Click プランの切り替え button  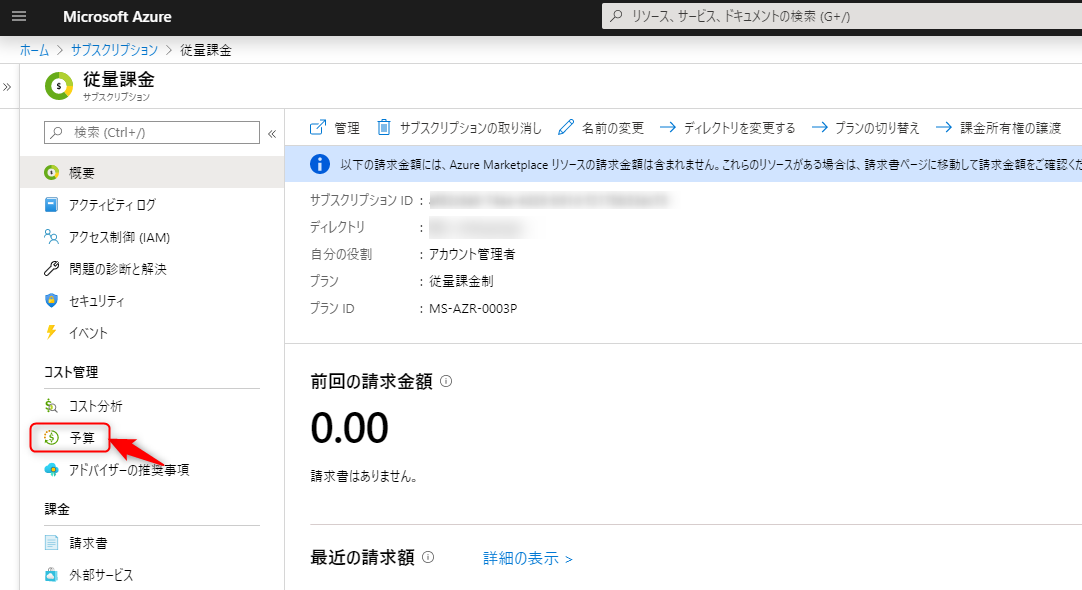tap(865, 128)
